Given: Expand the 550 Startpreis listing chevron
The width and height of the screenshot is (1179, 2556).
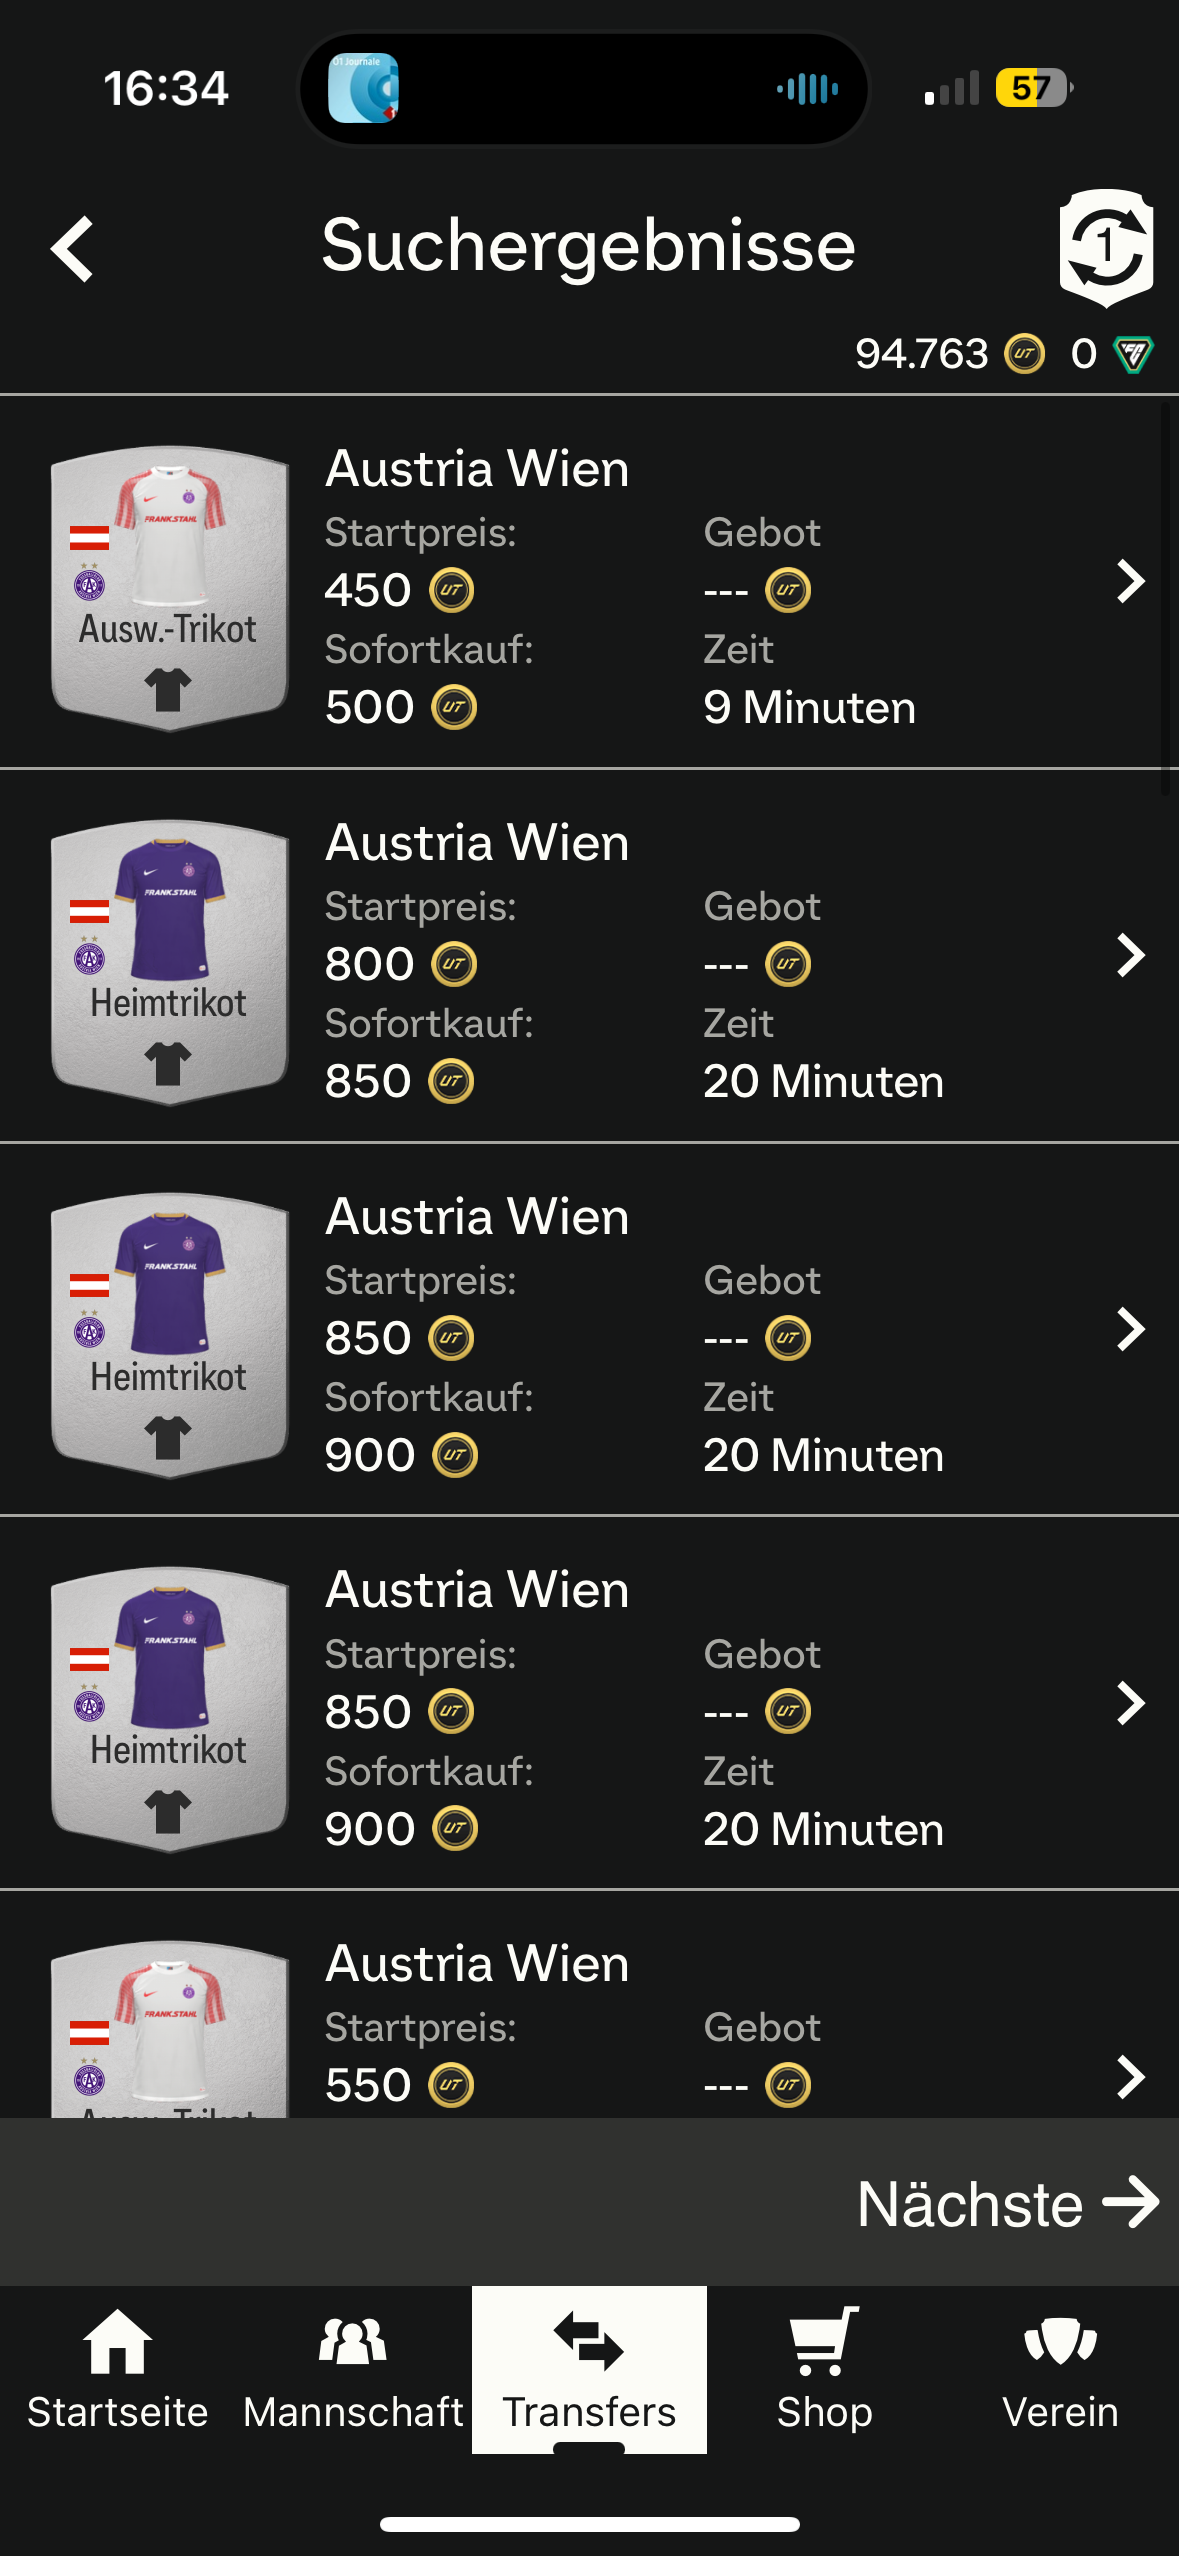Looking at the screenshot, I should [x=1130, y=2077].
